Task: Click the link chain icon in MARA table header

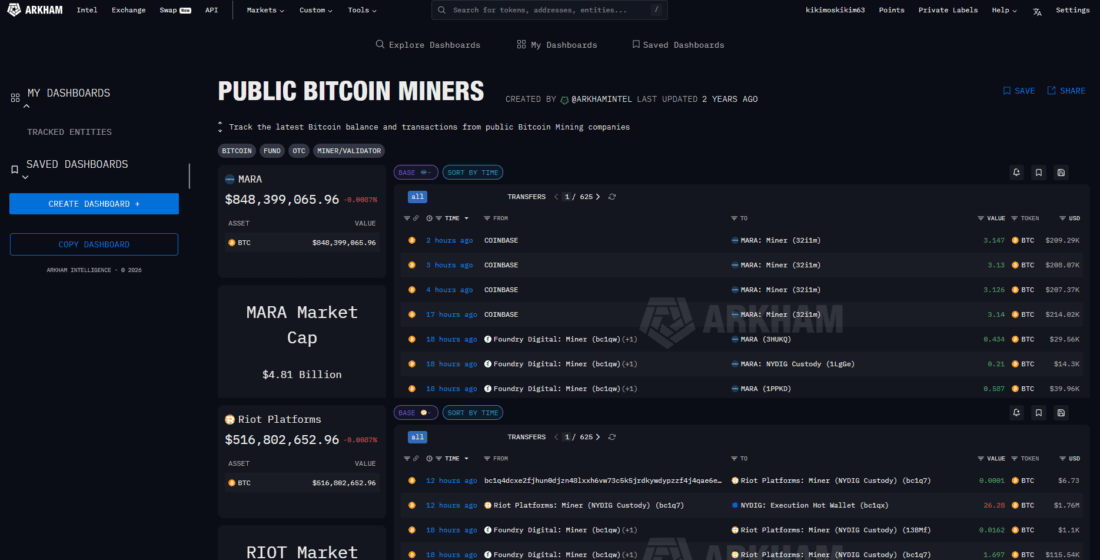Action: click(x=415, y=218)
